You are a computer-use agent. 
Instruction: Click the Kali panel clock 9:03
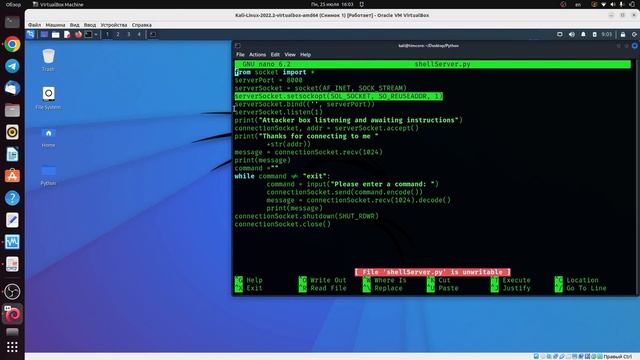[607, 35]
